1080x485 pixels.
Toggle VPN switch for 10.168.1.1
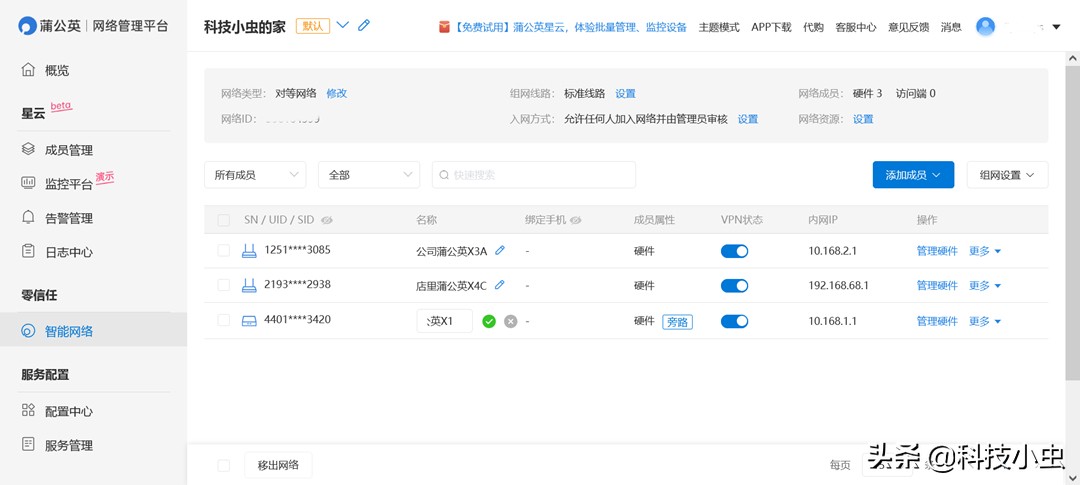(x=734, y=321)
